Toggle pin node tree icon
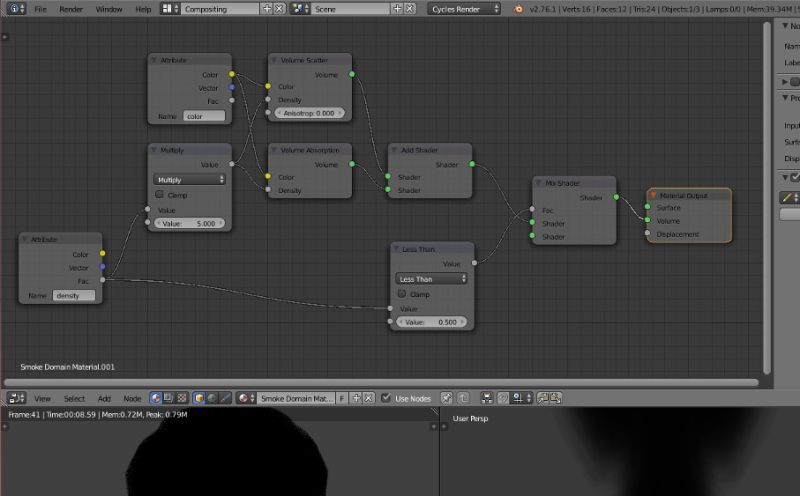 click(x=446, y=398)
